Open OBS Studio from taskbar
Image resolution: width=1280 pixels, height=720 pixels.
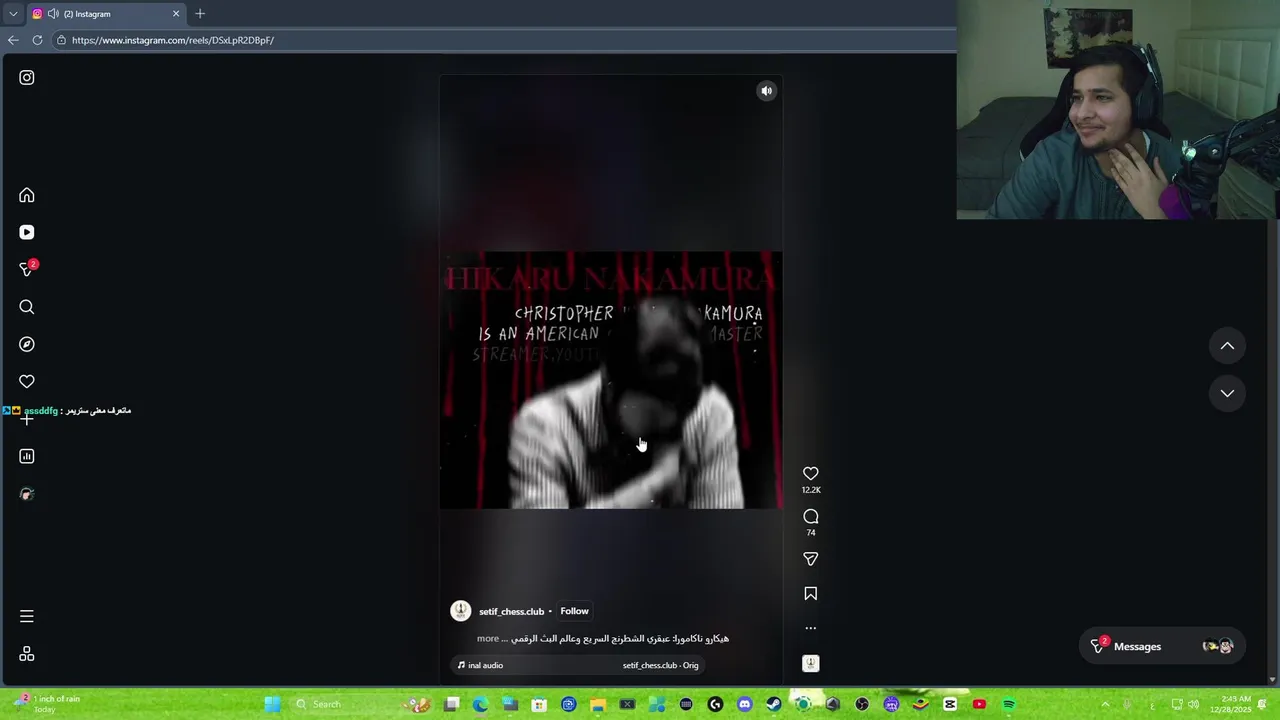coord(862,704)
